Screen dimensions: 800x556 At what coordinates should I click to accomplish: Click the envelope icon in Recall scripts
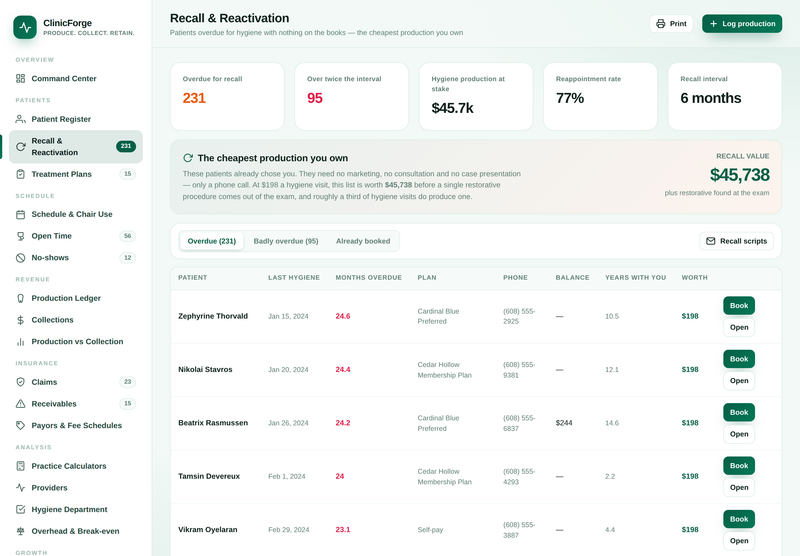(711, 241)
